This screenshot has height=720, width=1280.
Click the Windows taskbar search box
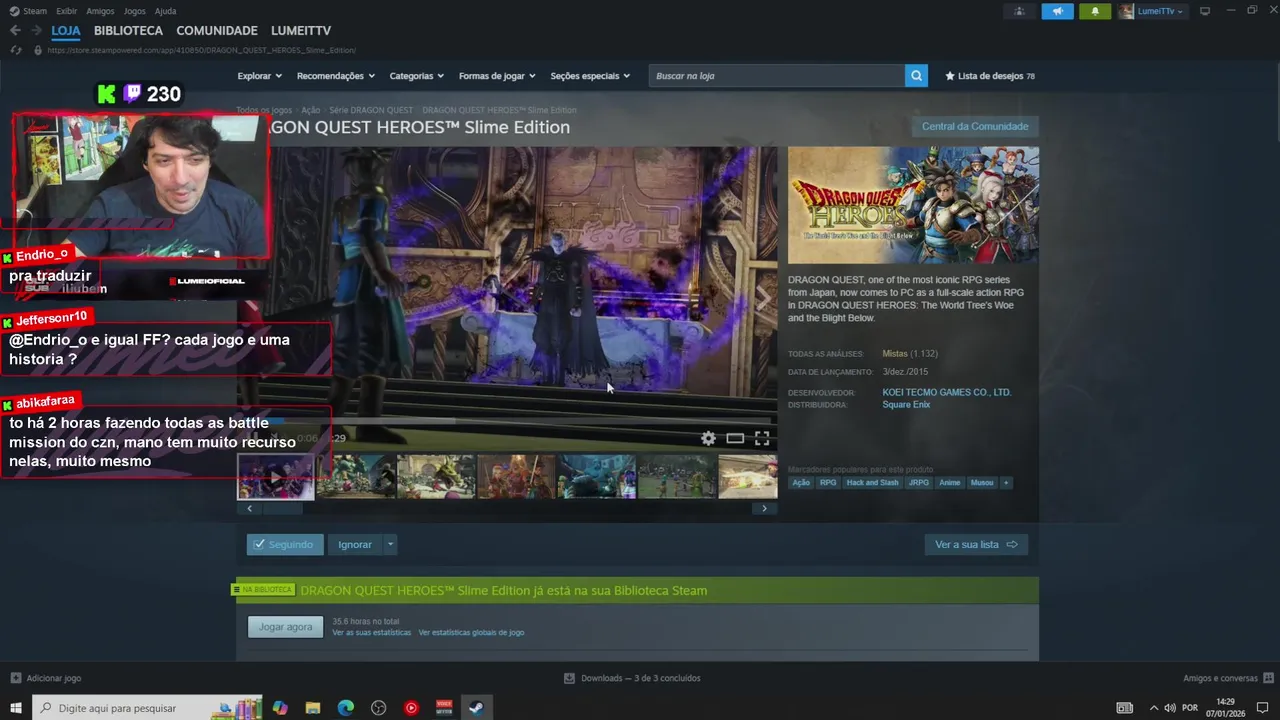(147, 708)
